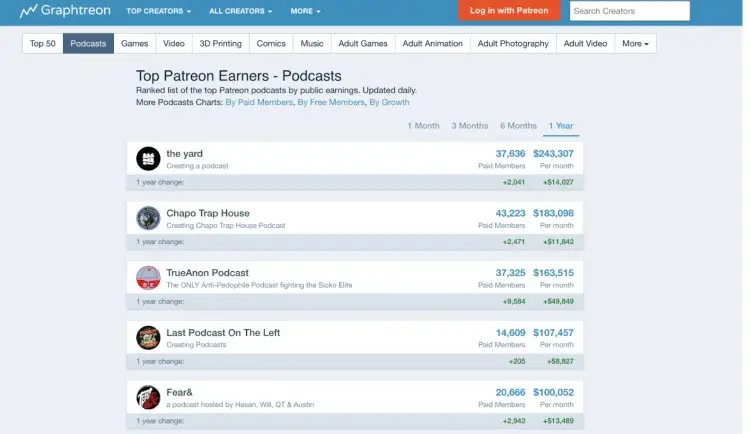This screenshot has width=750, height=434.
Task: Click TrueAnon's Anti-Pedophile Podcast description
Action: point(259,285)
